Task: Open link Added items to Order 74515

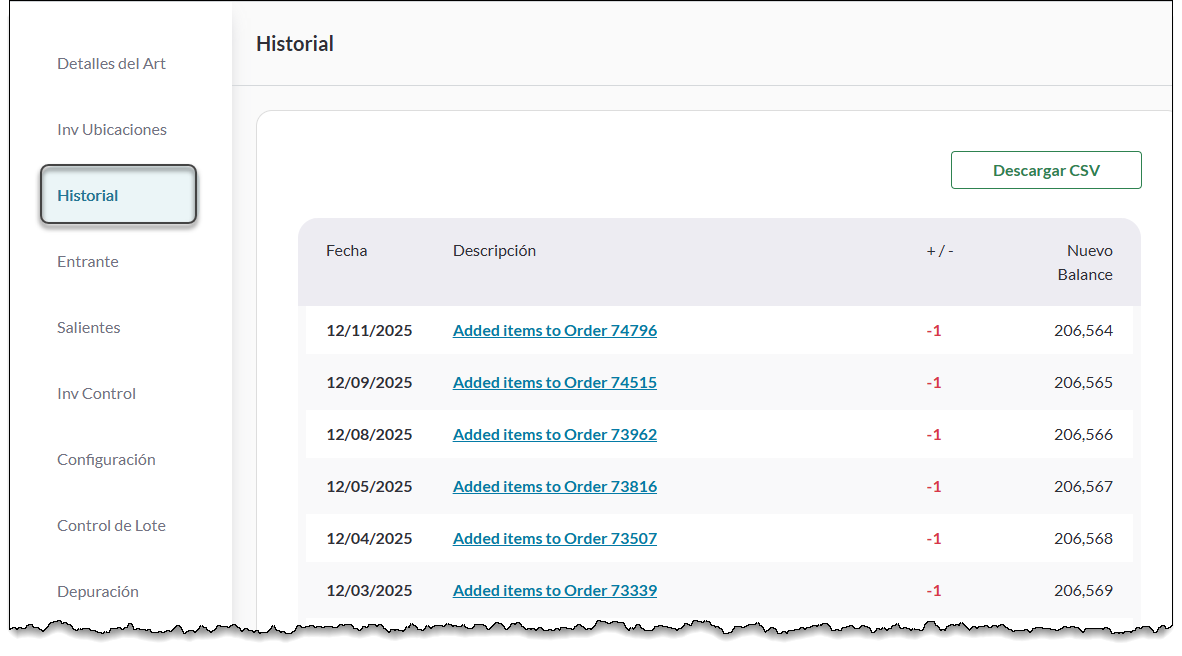Action: coord(554,383)
